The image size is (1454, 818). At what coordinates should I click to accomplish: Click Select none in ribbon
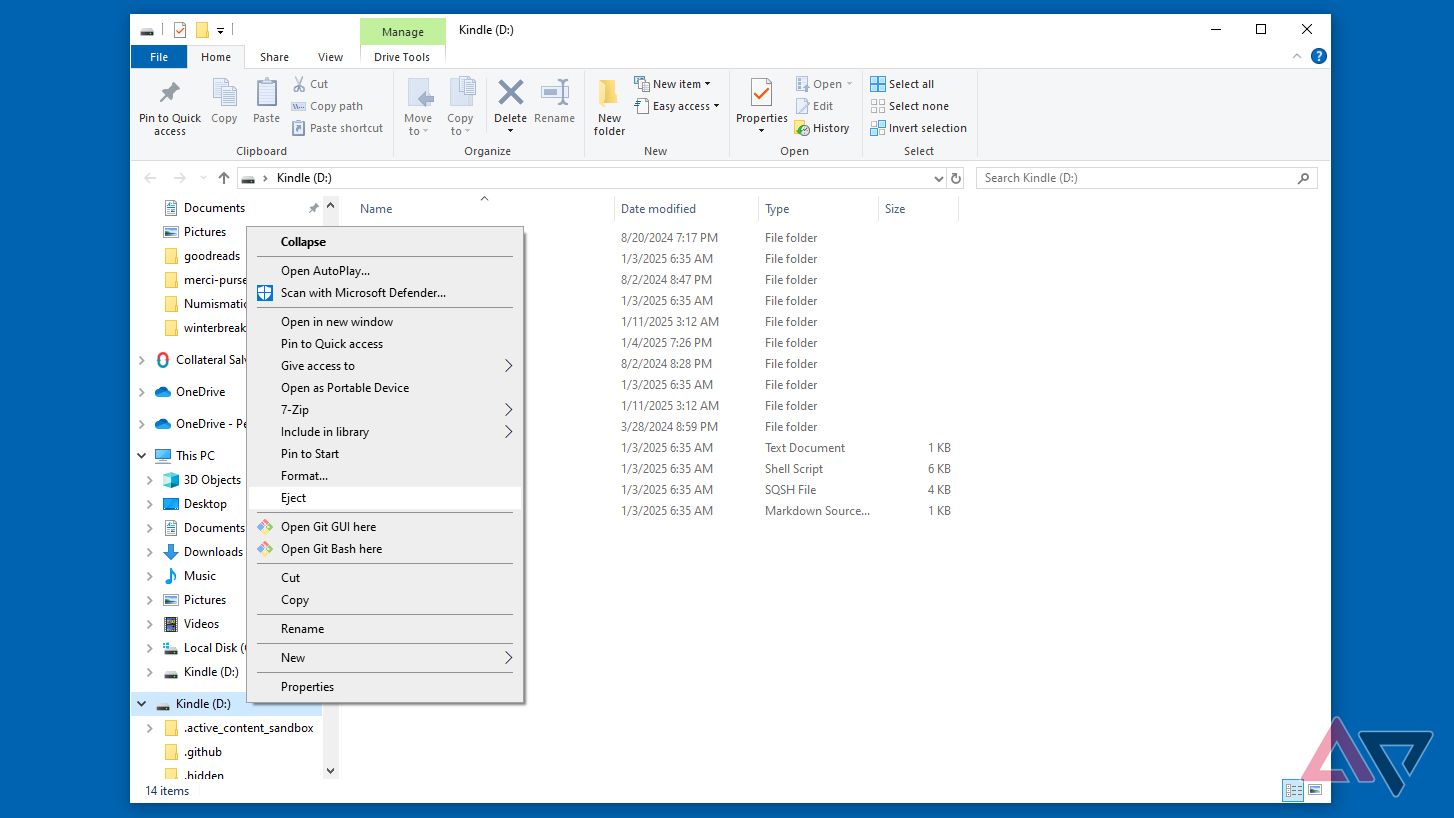pyautogui.click(x=910, y=106)
